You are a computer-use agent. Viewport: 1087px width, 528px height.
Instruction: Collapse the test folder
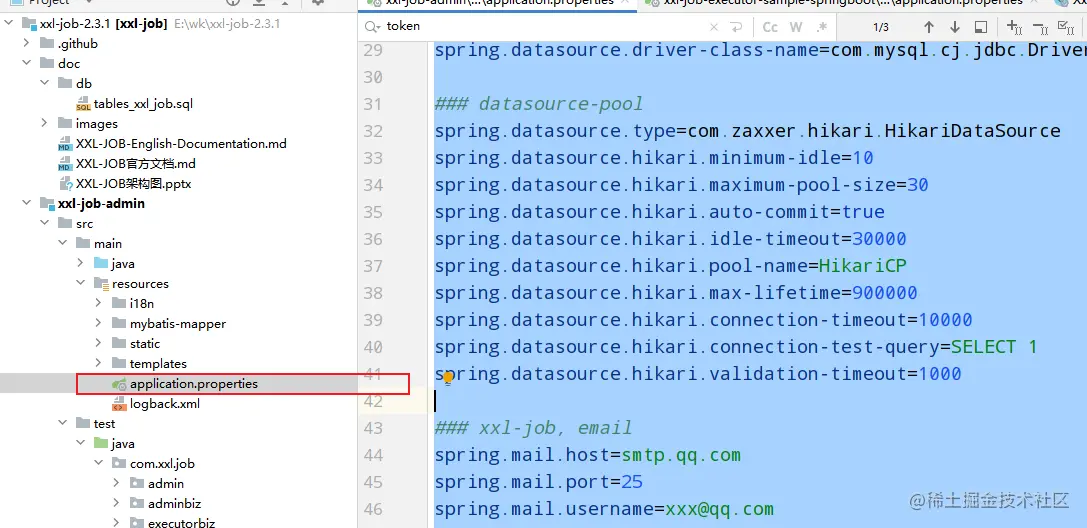pos(62,423)
